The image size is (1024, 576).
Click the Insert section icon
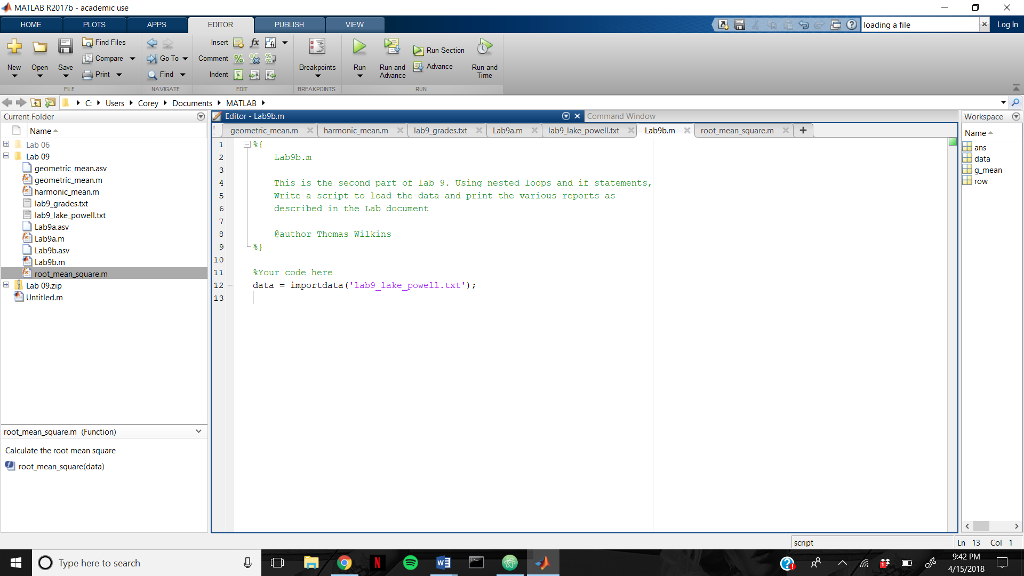pos(238,42)
